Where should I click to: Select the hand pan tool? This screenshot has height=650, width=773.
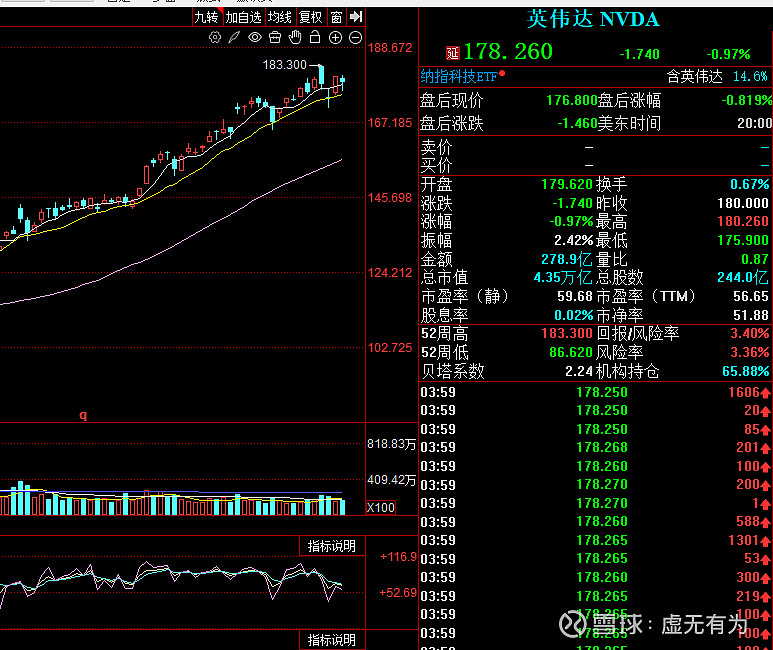295,37
